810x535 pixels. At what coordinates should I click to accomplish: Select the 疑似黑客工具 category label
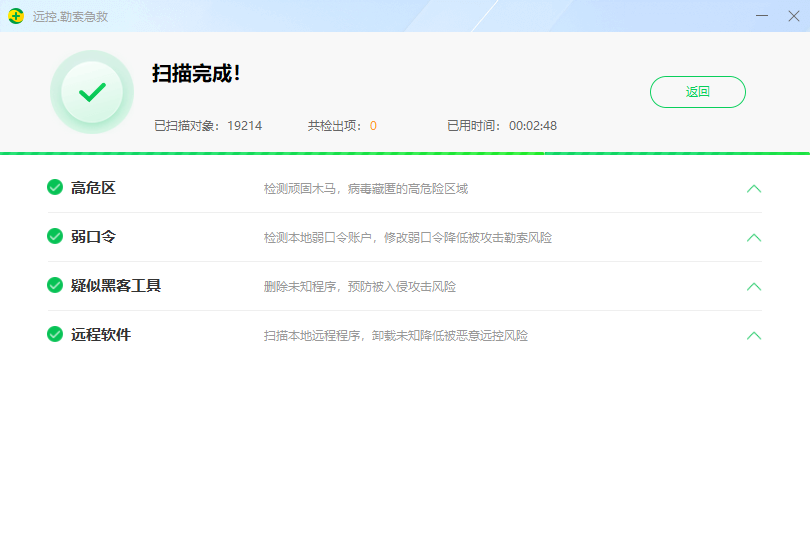tap(116, 286)
